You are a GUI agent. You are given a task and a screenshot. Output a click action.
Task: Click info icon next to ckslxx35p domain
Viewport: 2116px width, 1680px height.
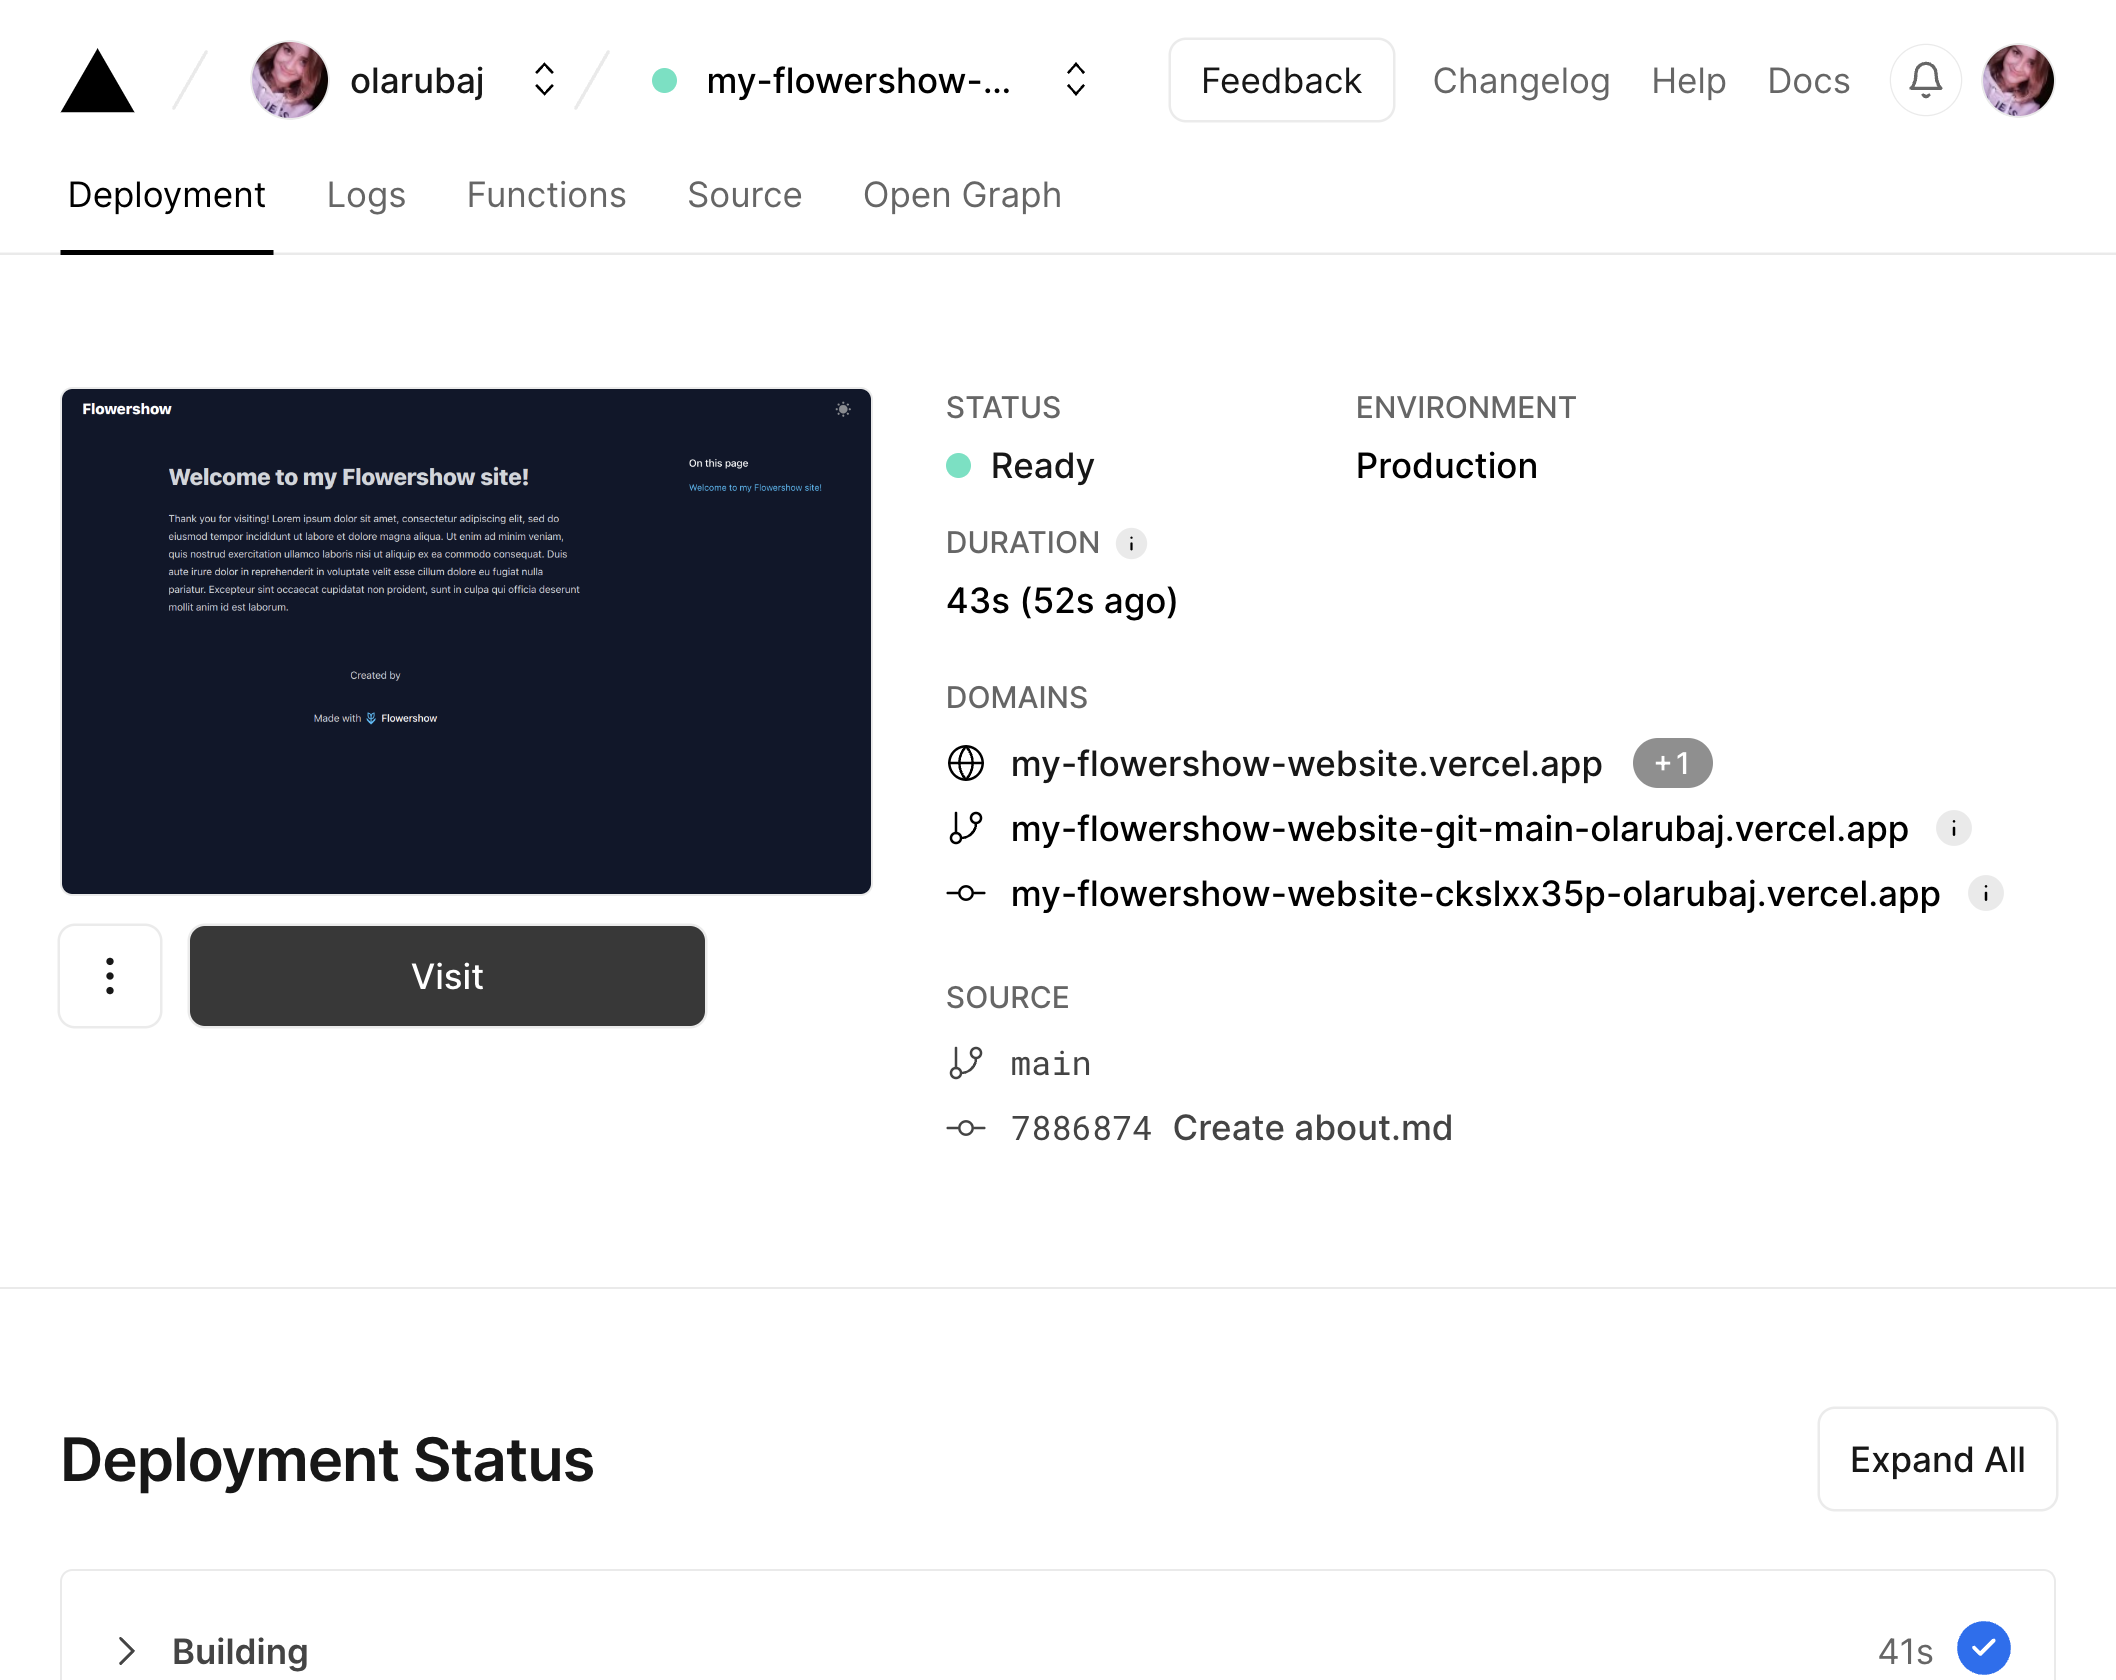[1985, 893]
